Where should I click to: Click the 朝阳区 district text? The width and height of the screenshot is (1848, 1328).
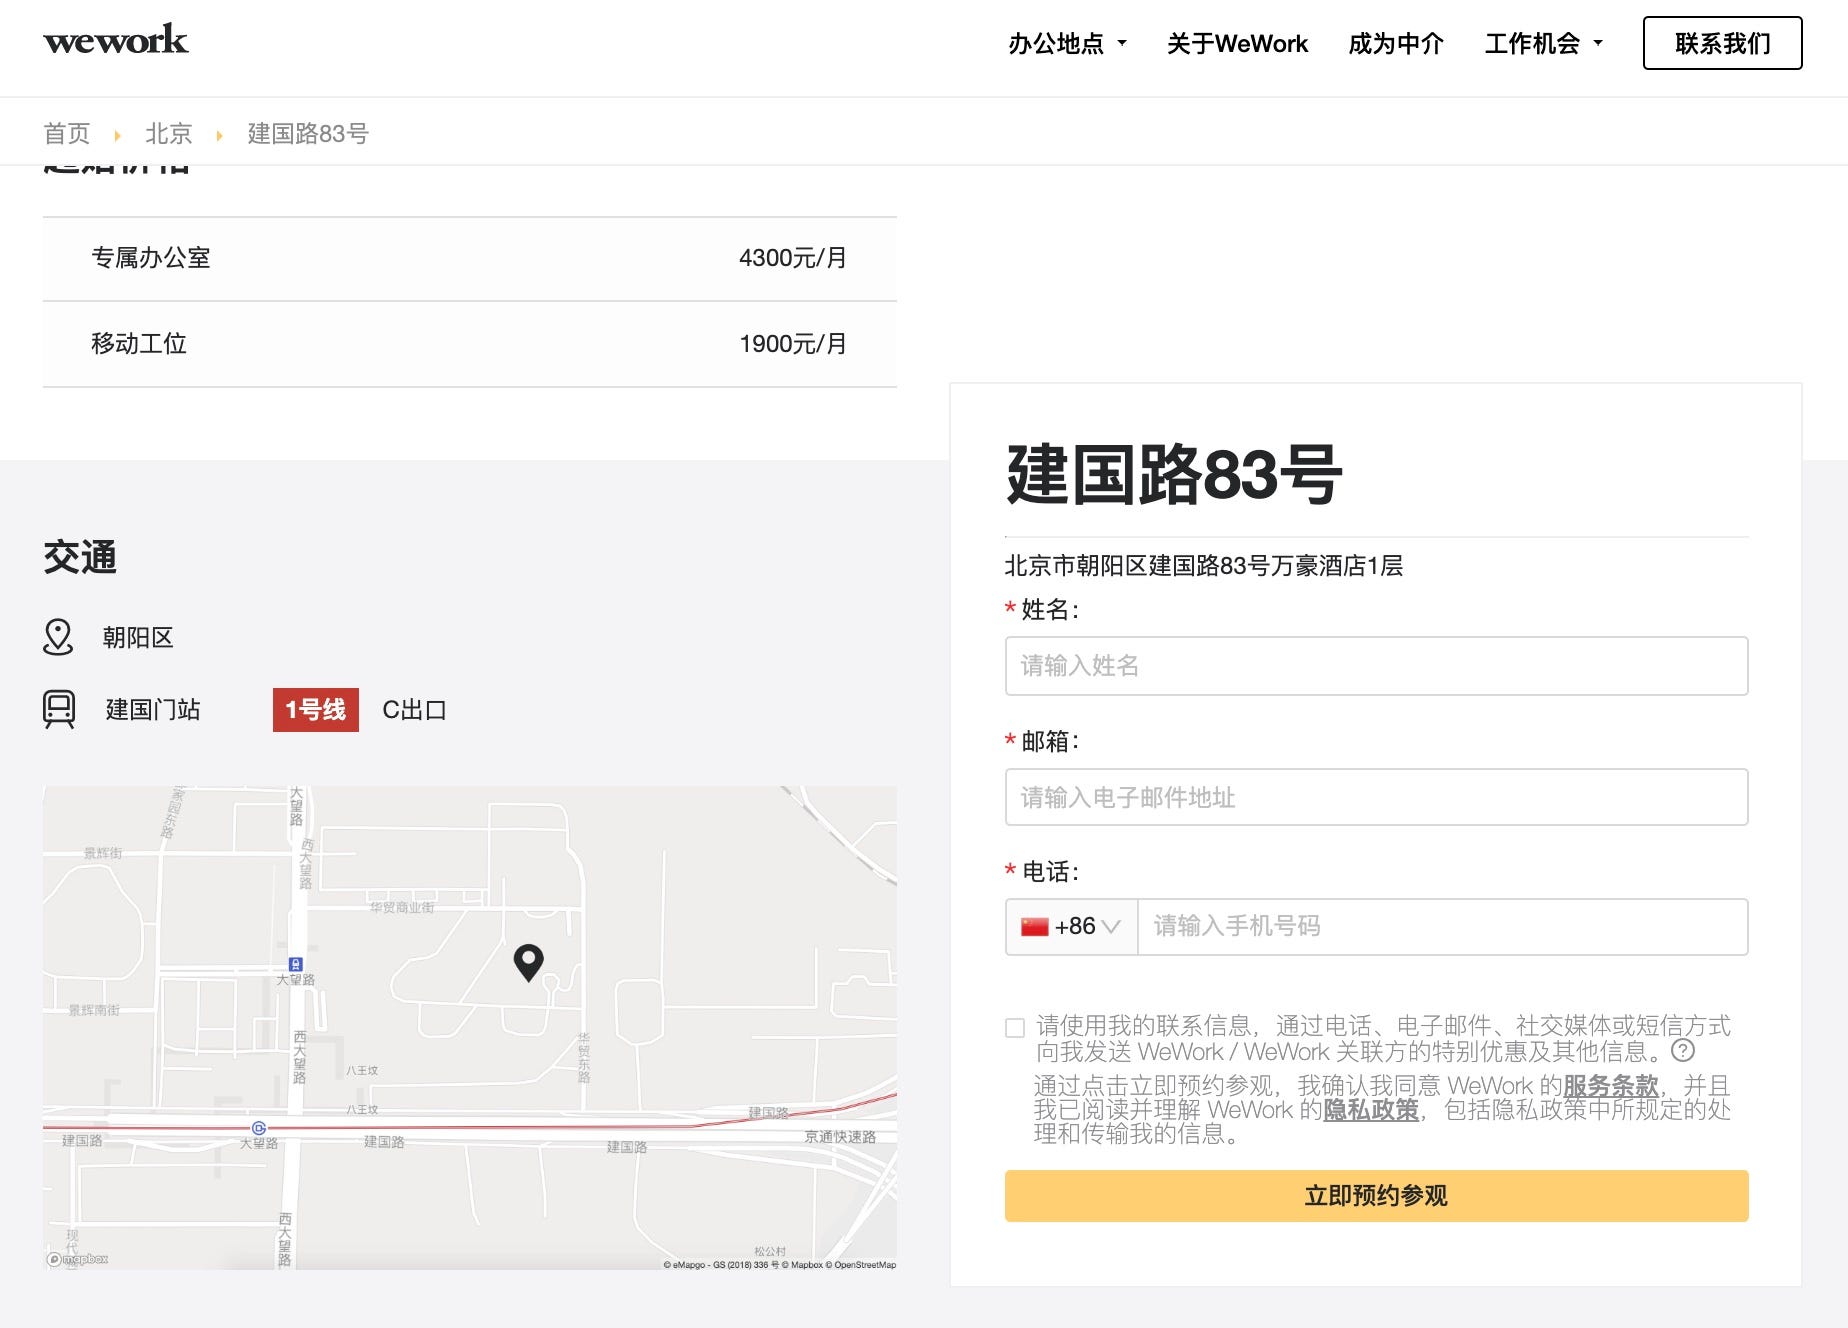tap(138, 638)
